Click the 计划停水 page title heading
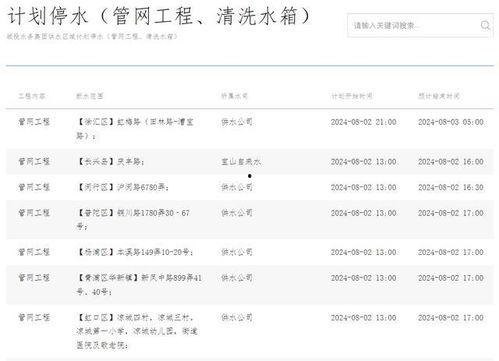499x361 pixels. click(x=159, y=16)
